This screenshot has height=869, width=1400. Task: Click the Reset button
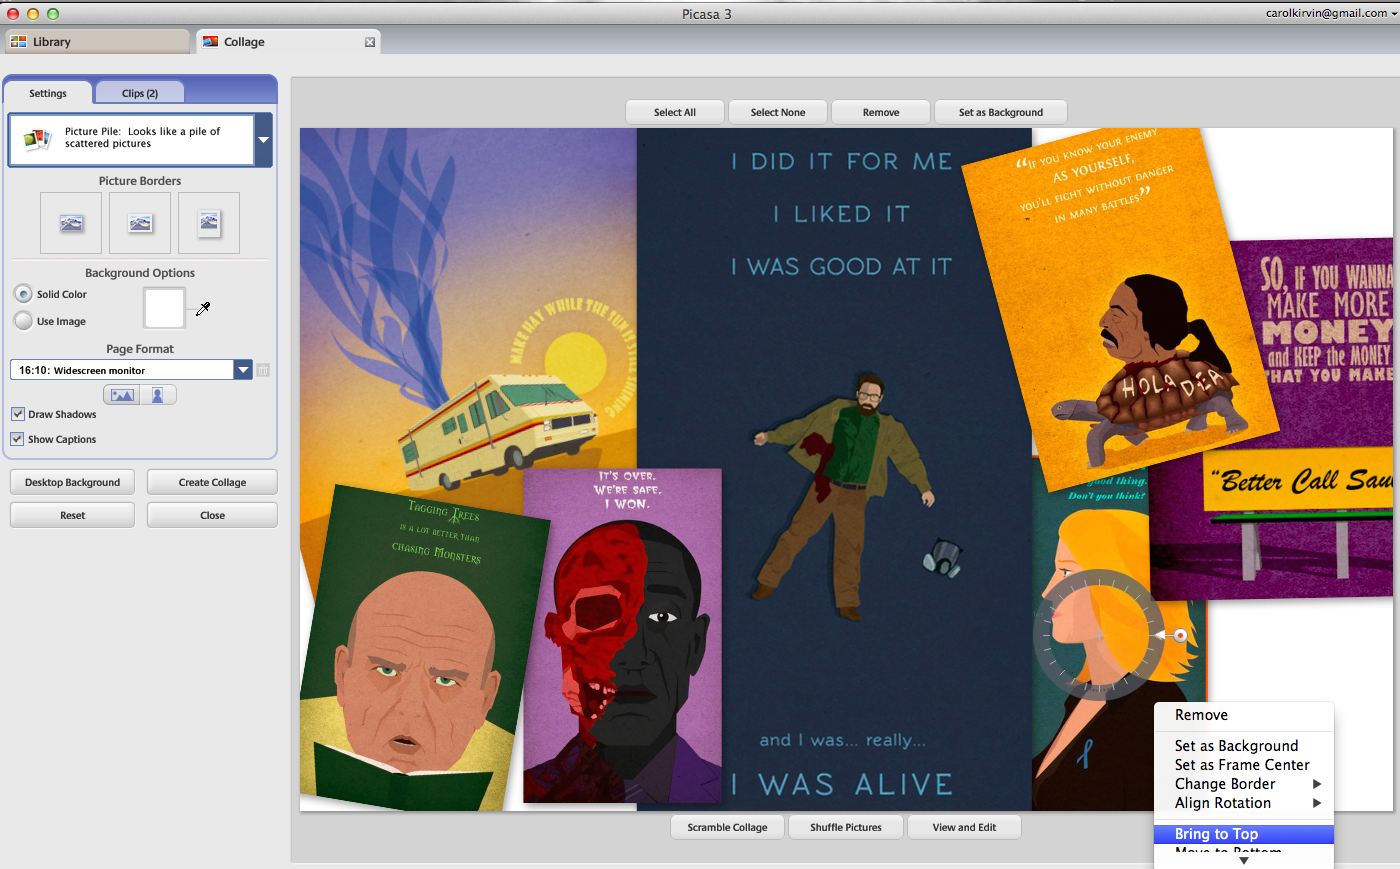[72, 515]
